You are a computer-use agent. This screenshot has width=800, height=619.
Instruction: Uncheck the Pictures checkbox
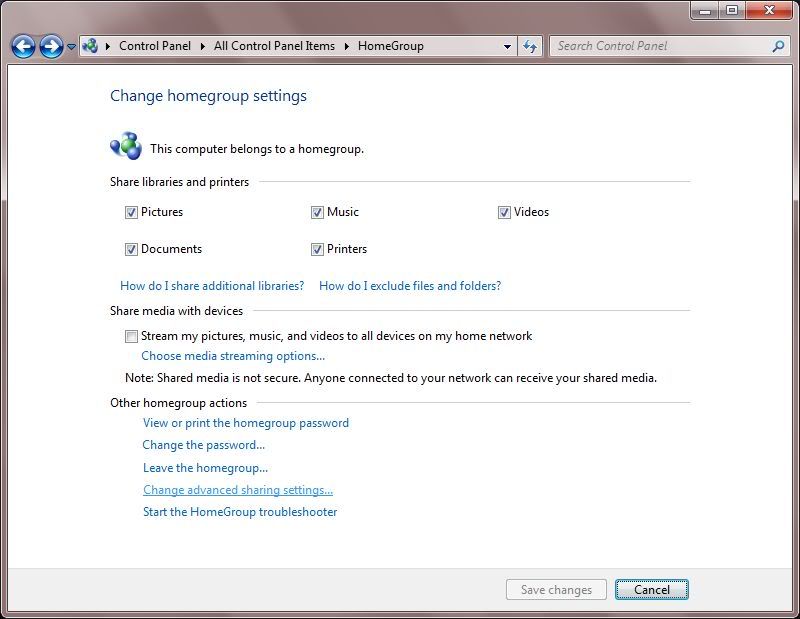(x=131, y=212)
